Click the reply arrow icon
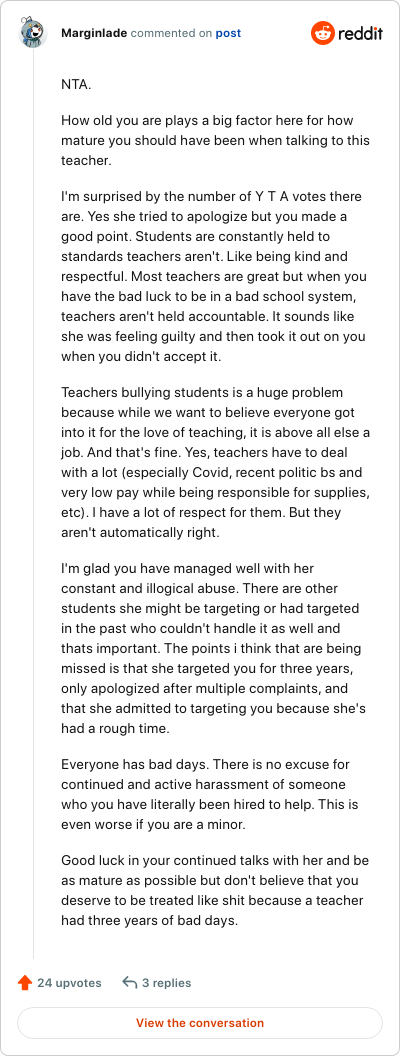The width and height of the screenshot is (400, 1056). click(130, 983)
